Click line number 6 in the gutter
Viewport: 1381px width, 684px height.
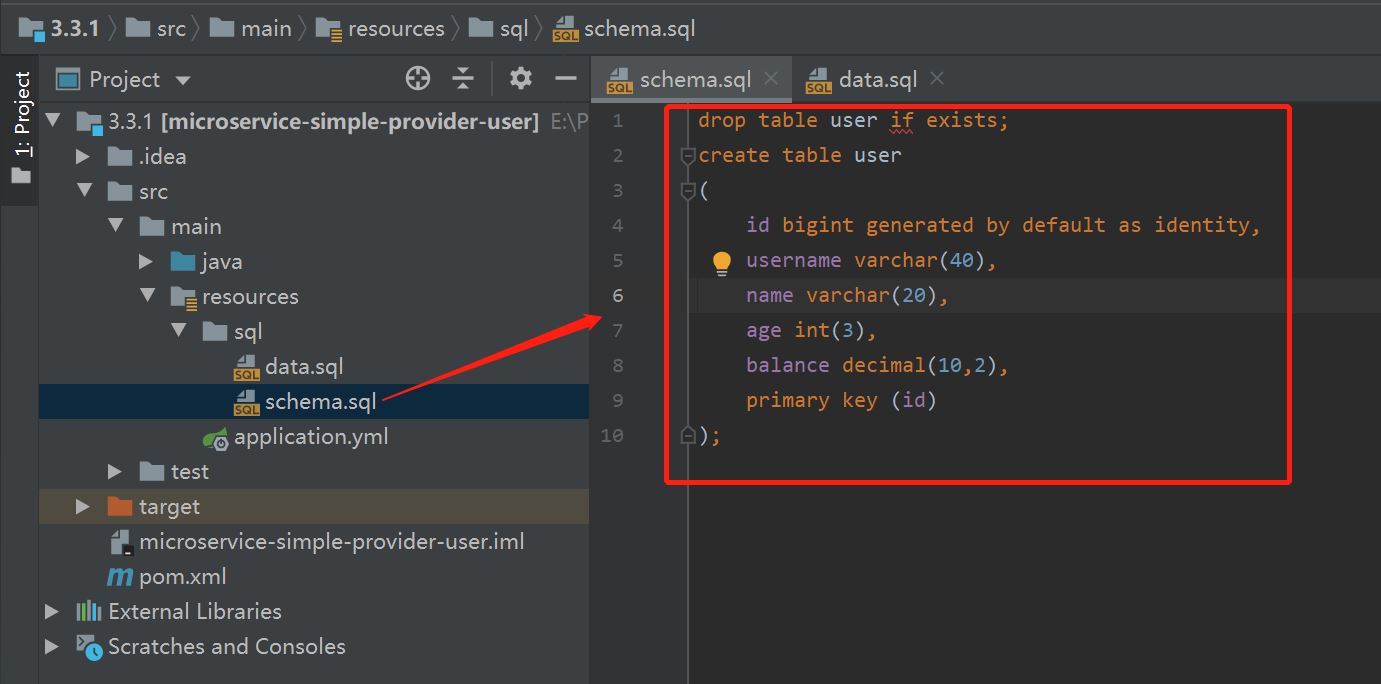tap(618, 296)
